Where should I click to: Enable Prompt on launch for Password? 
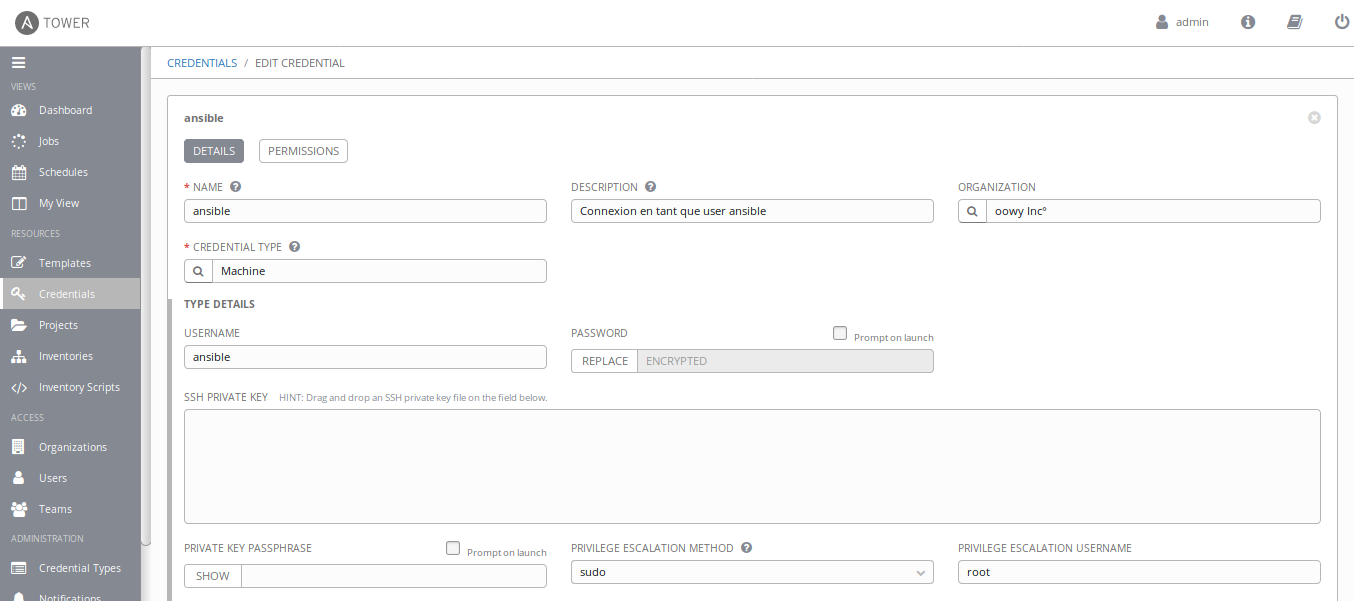(840, 334)
